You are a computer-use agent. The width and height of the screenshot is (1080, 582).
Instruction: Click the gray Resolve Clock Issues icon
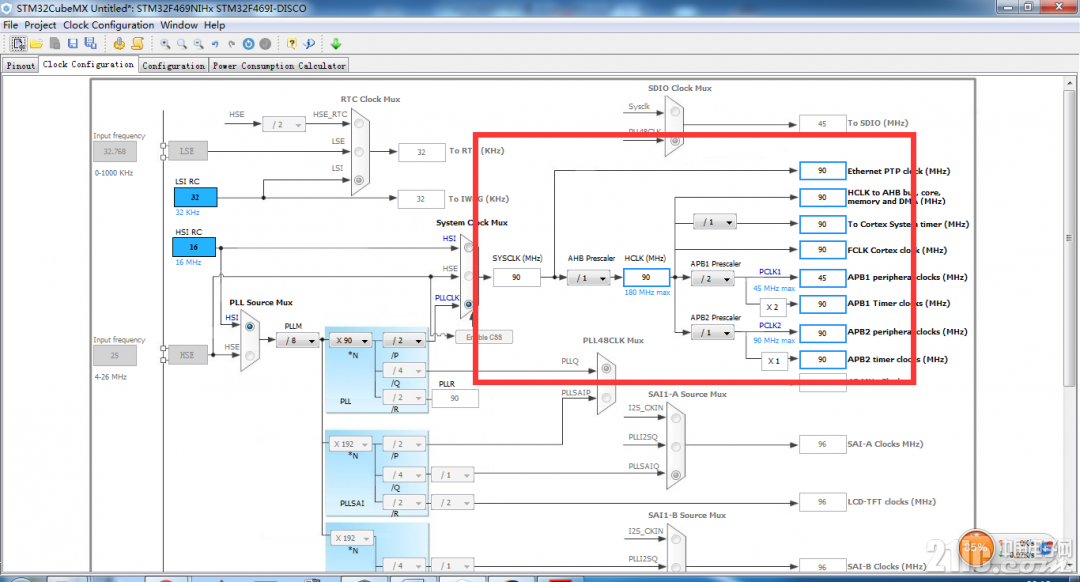(265, 43)
